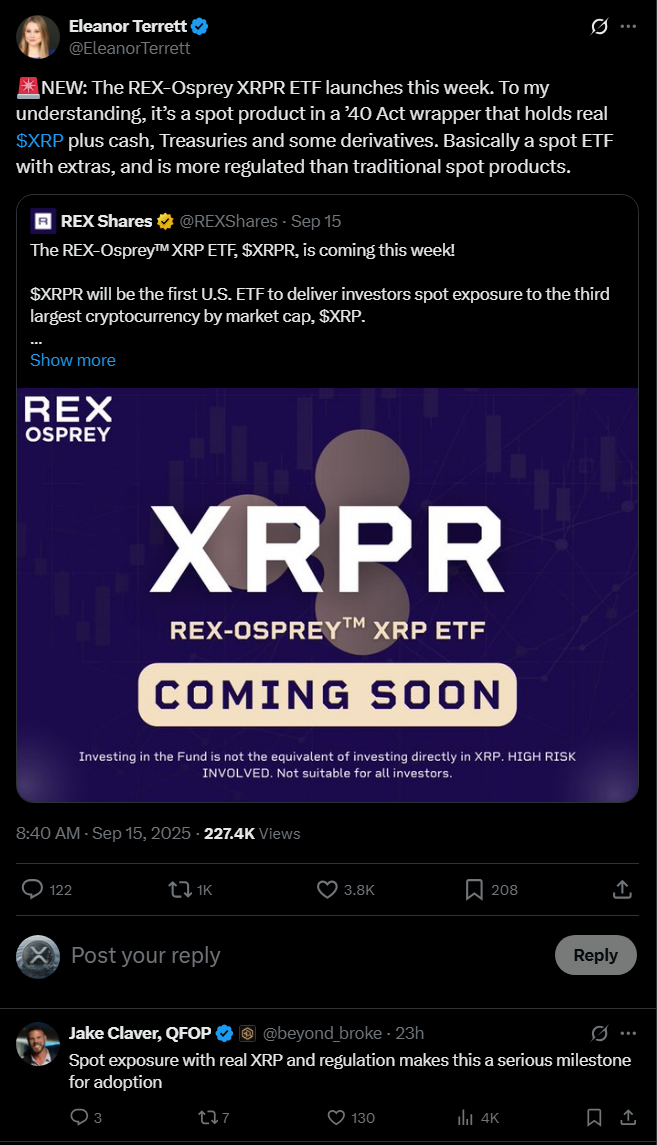Click the Reply button
This screenshot has width=657, height=1145.
[596, 955]
